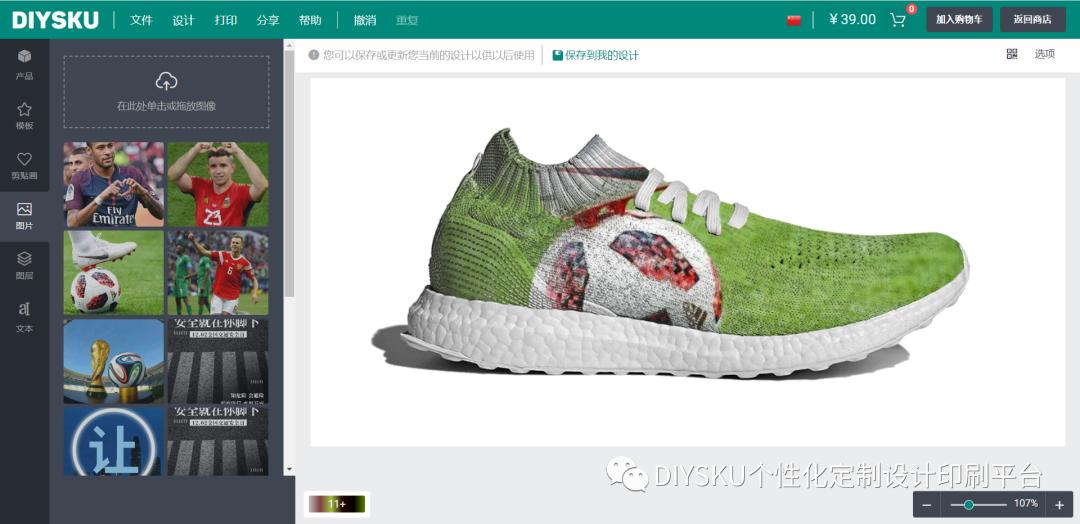Select the World Cup trophy thumbnail

coord(114,361)
